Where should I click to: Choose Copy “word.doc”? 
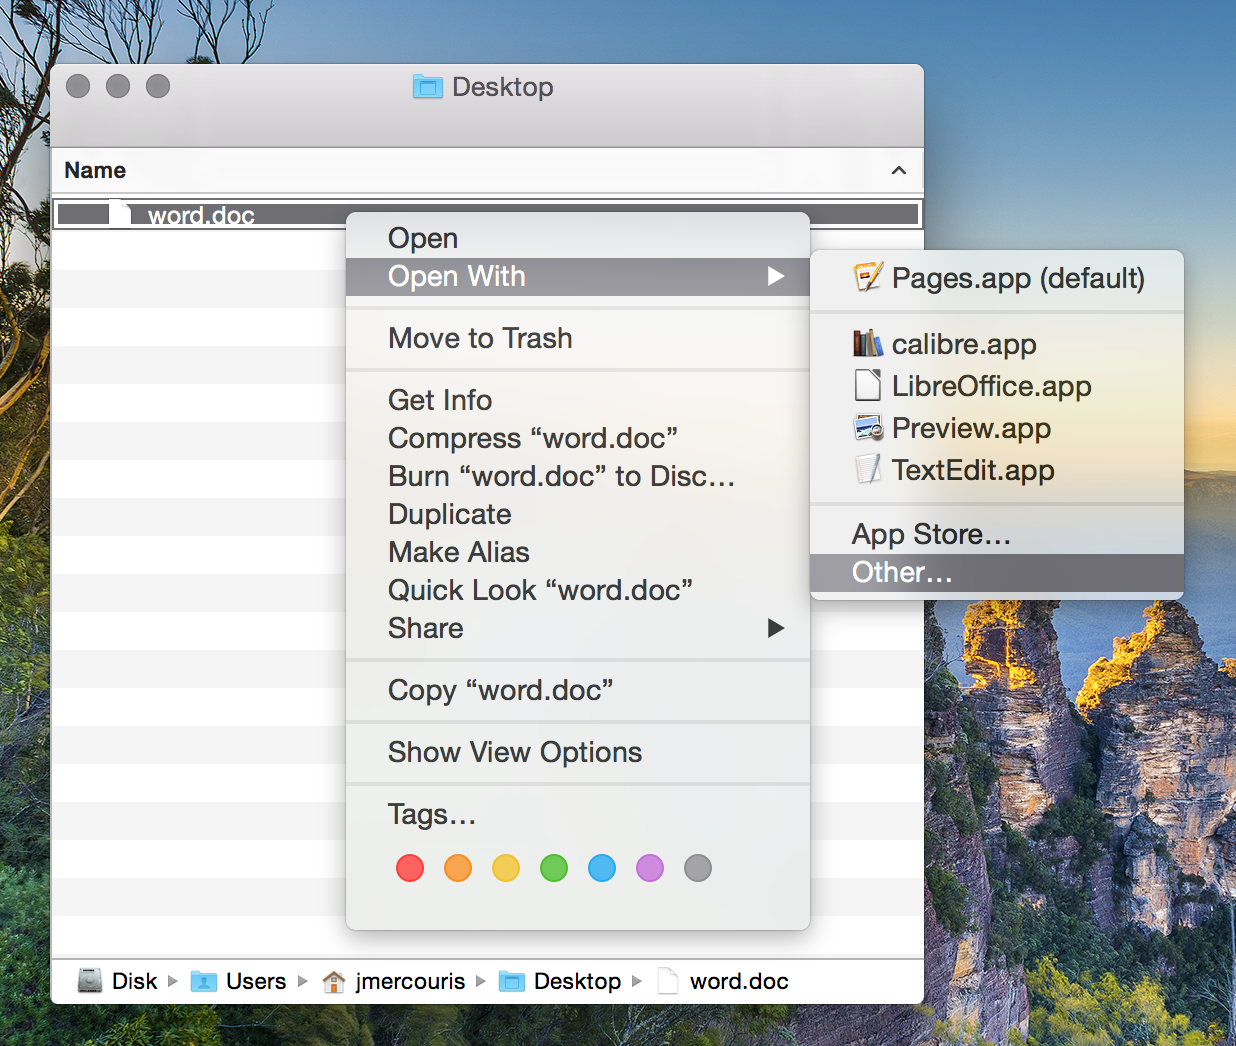coord(577,690)
